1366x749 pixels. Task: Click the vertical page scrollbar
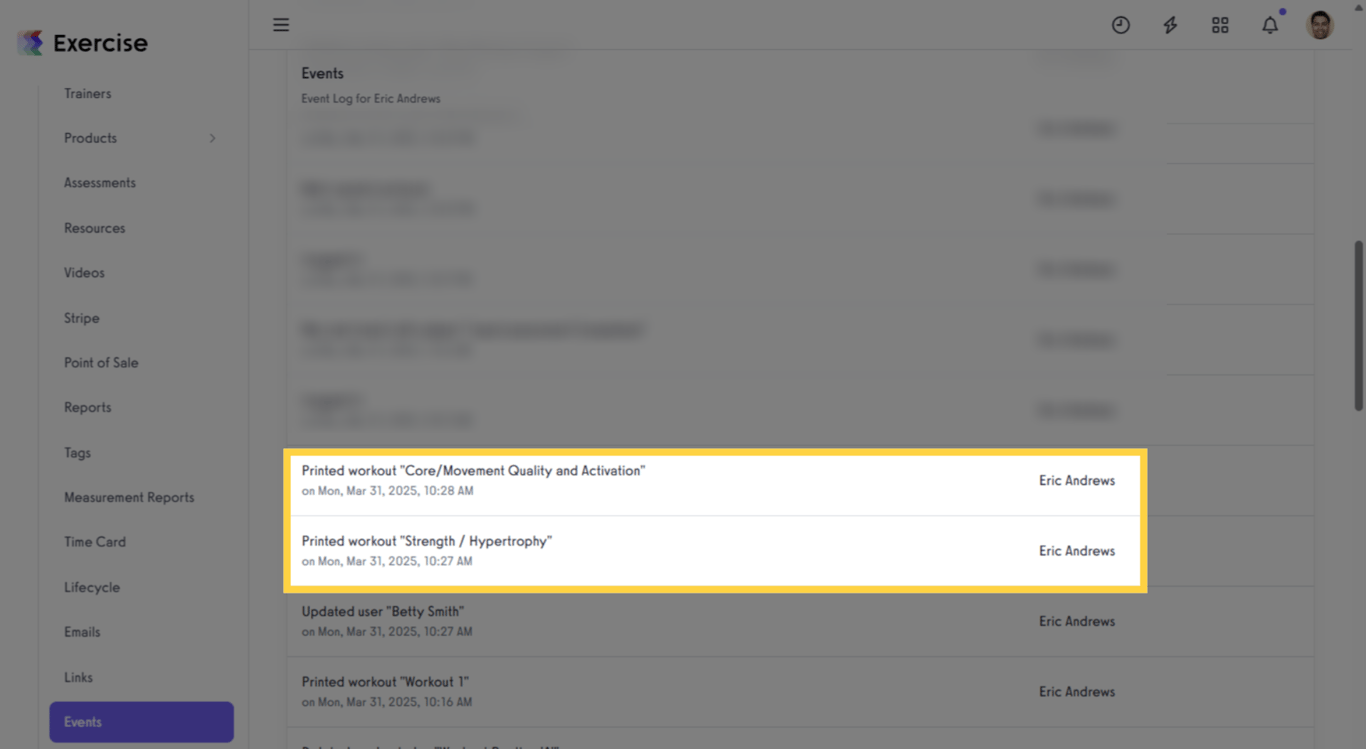click(x=1358, y=325)
